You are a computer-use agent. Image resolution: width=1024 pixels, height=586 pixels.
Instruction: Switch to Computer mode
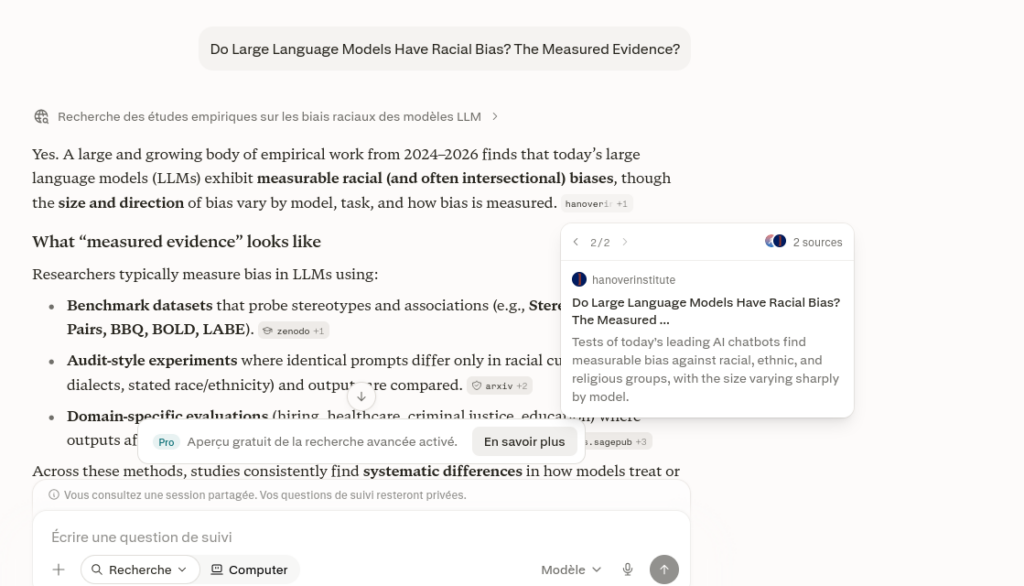pyautogui.click(x=249, y=570)
